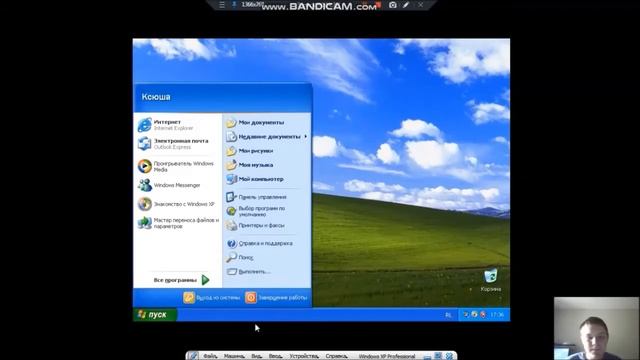Open the Вид menu in VirtualBox bar
Screen dimensions: 640x360
(256, 356)
